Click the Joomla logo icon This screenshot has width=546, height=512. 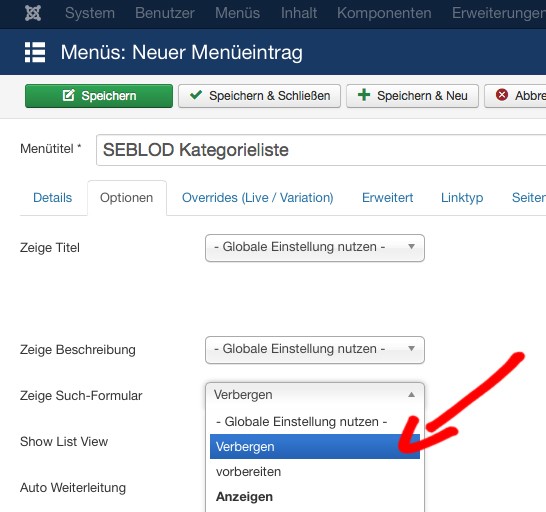click(33, 13)
